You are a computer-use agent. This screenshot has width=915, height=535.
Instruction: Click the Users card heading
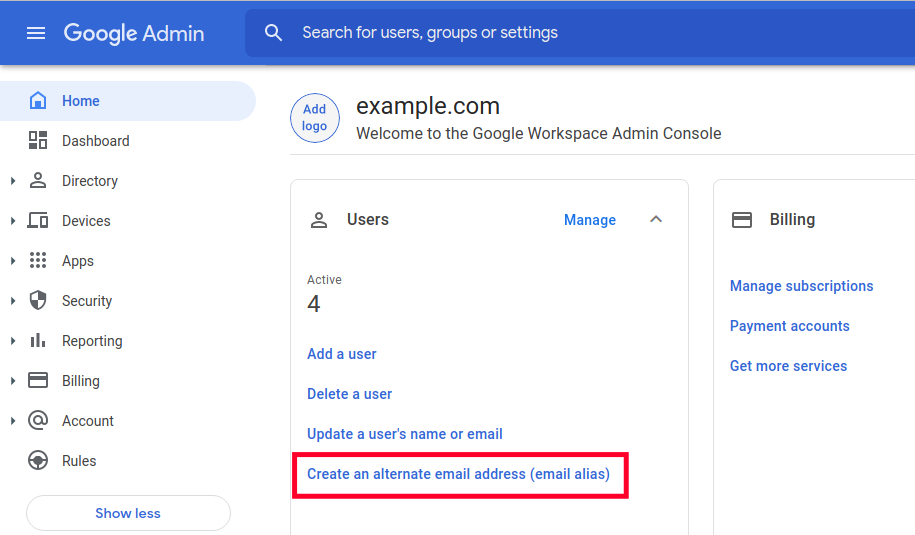click(x=368, y=219)
